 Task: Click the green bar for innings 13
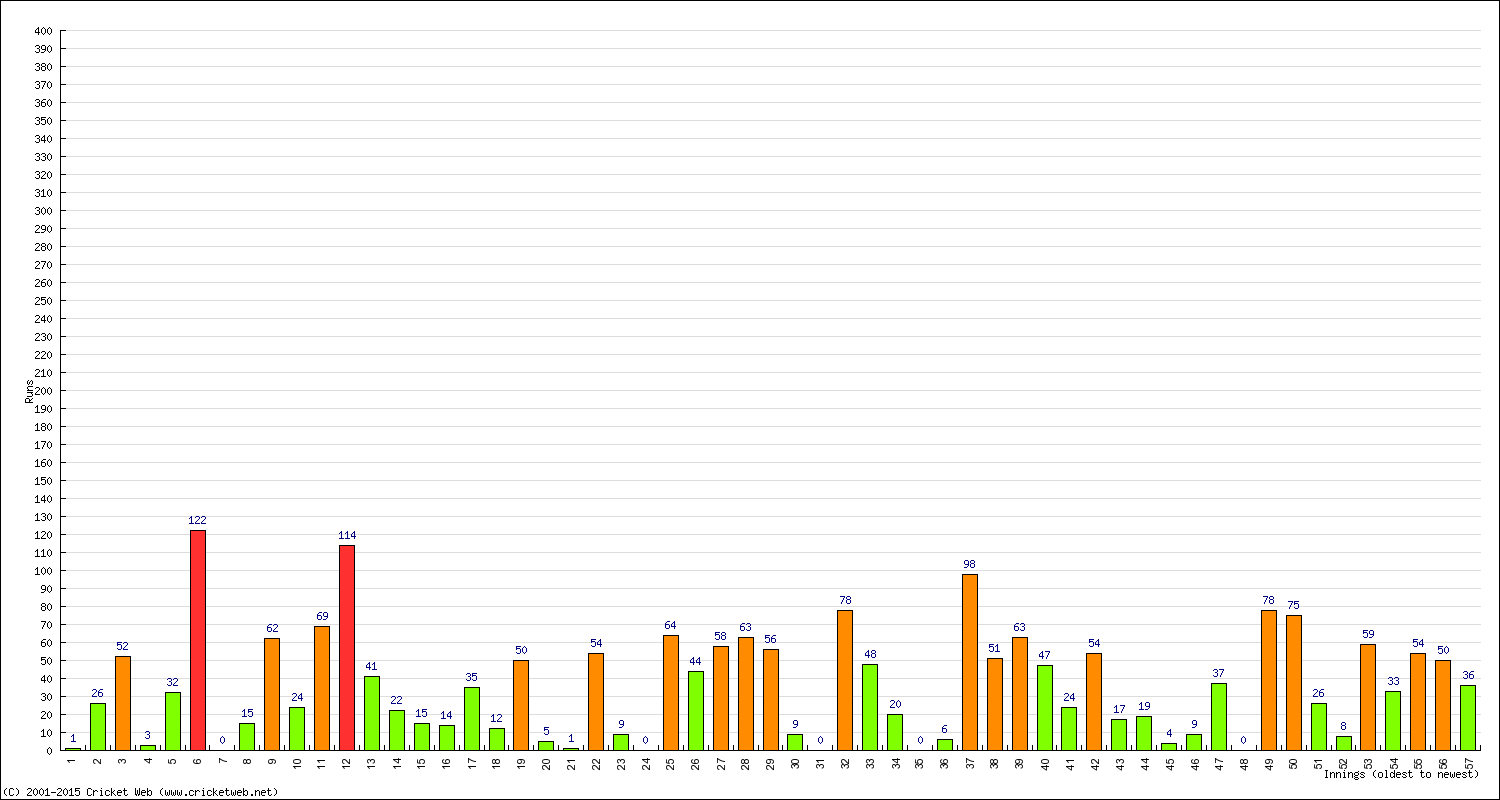372,713
